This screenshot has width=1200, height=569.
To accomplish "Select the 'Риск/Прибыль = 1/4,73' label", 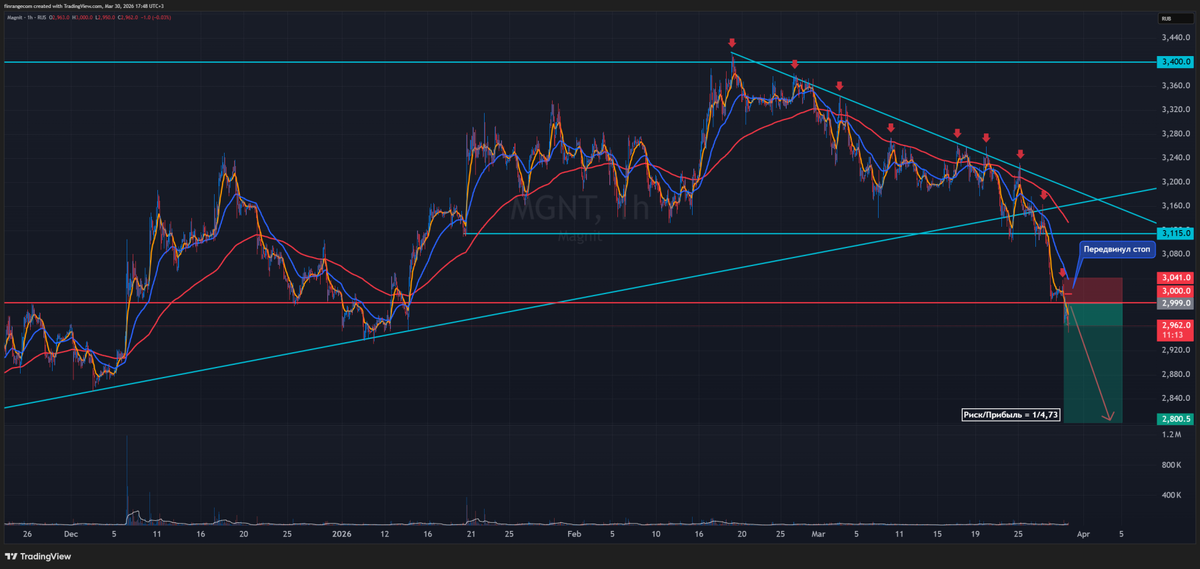I will tap(1011, 413).
